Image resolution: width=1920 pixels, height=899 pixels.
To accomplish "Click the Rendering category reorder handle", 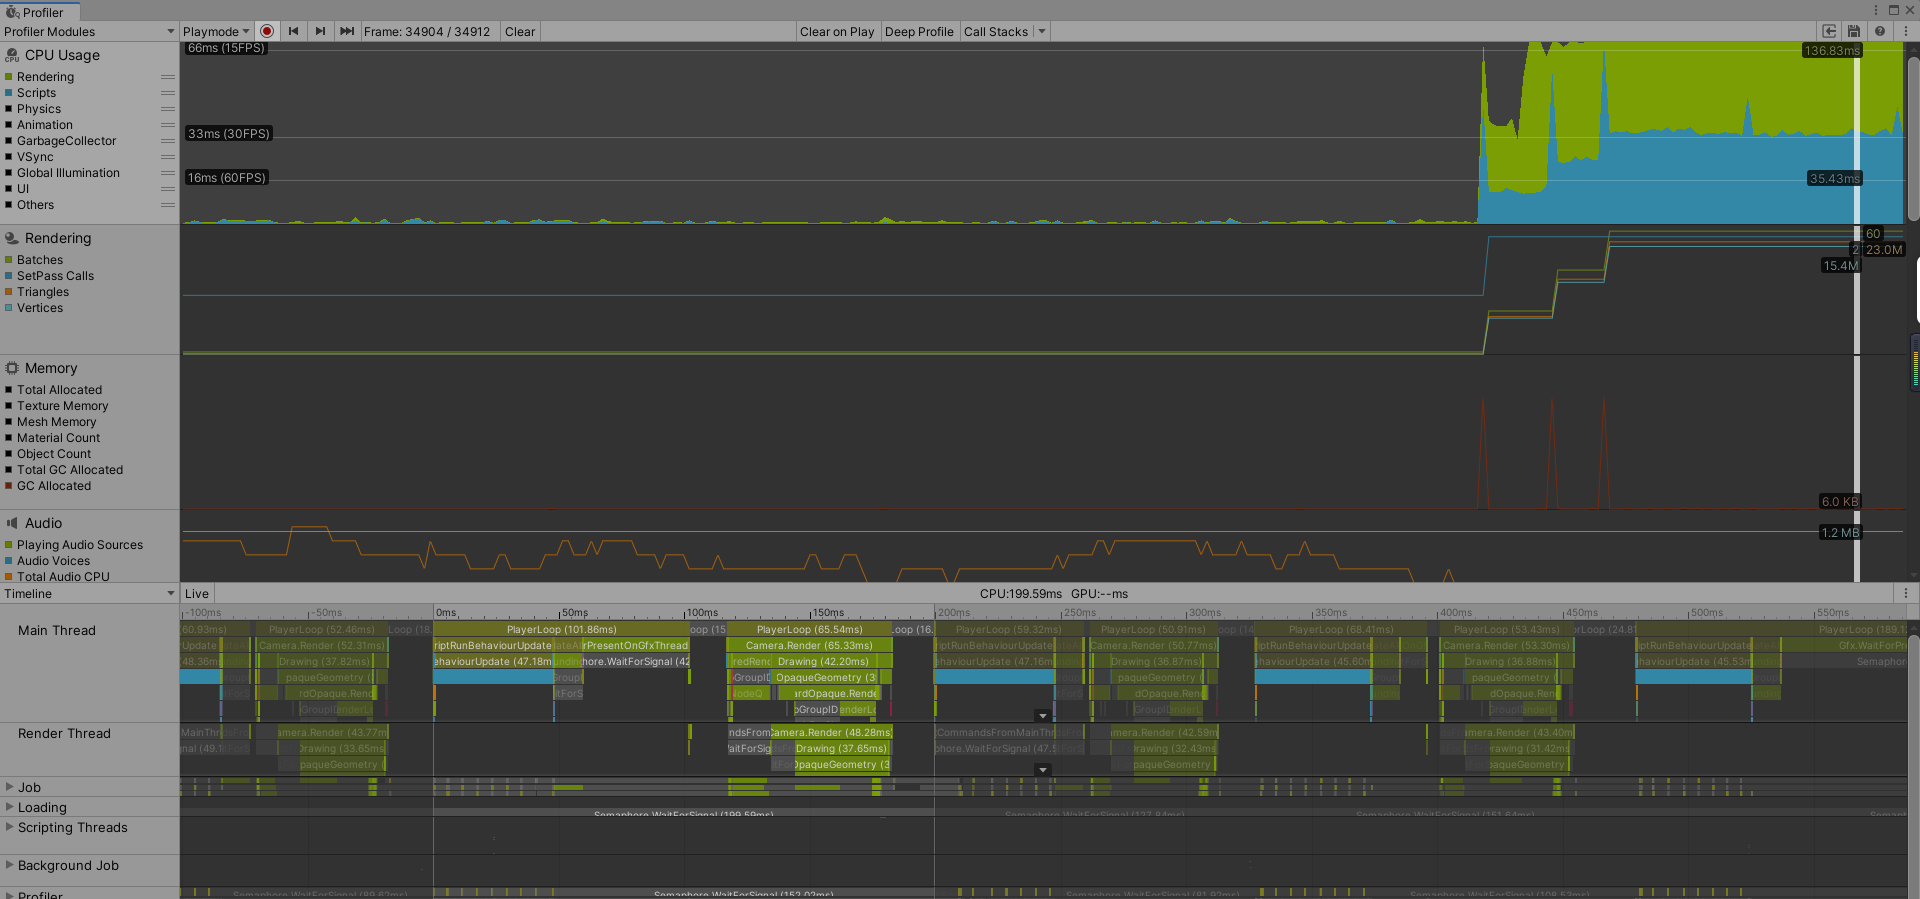I will click(168, 77).
